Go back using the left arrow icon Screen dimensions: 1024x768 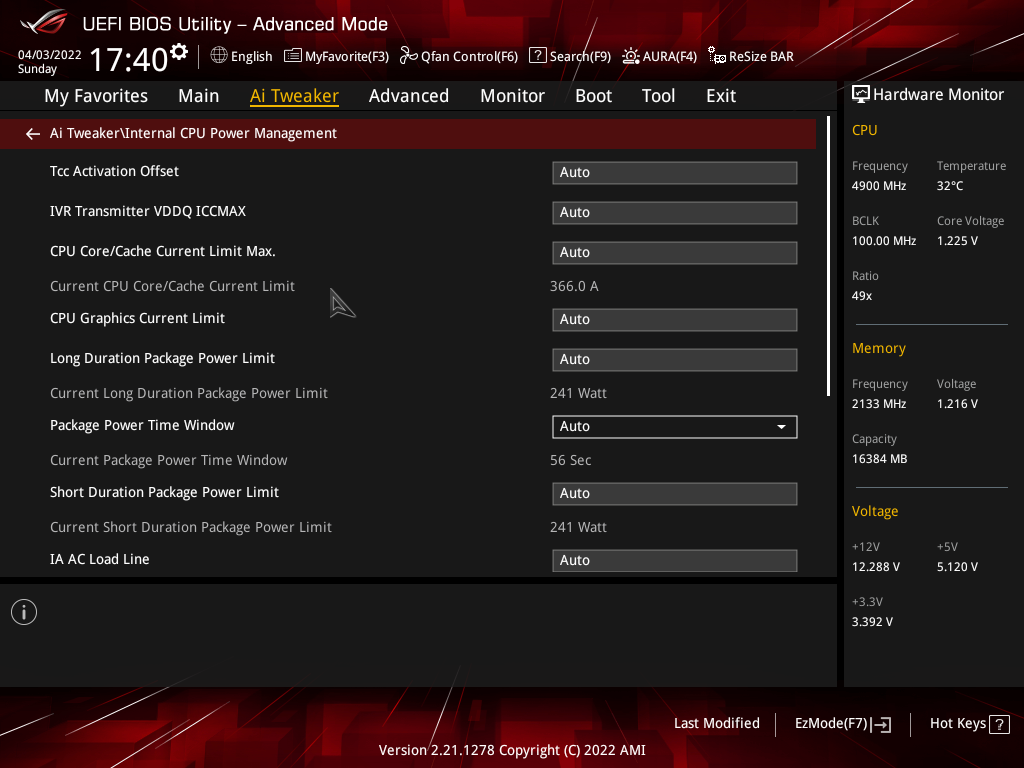coord(33,134)
